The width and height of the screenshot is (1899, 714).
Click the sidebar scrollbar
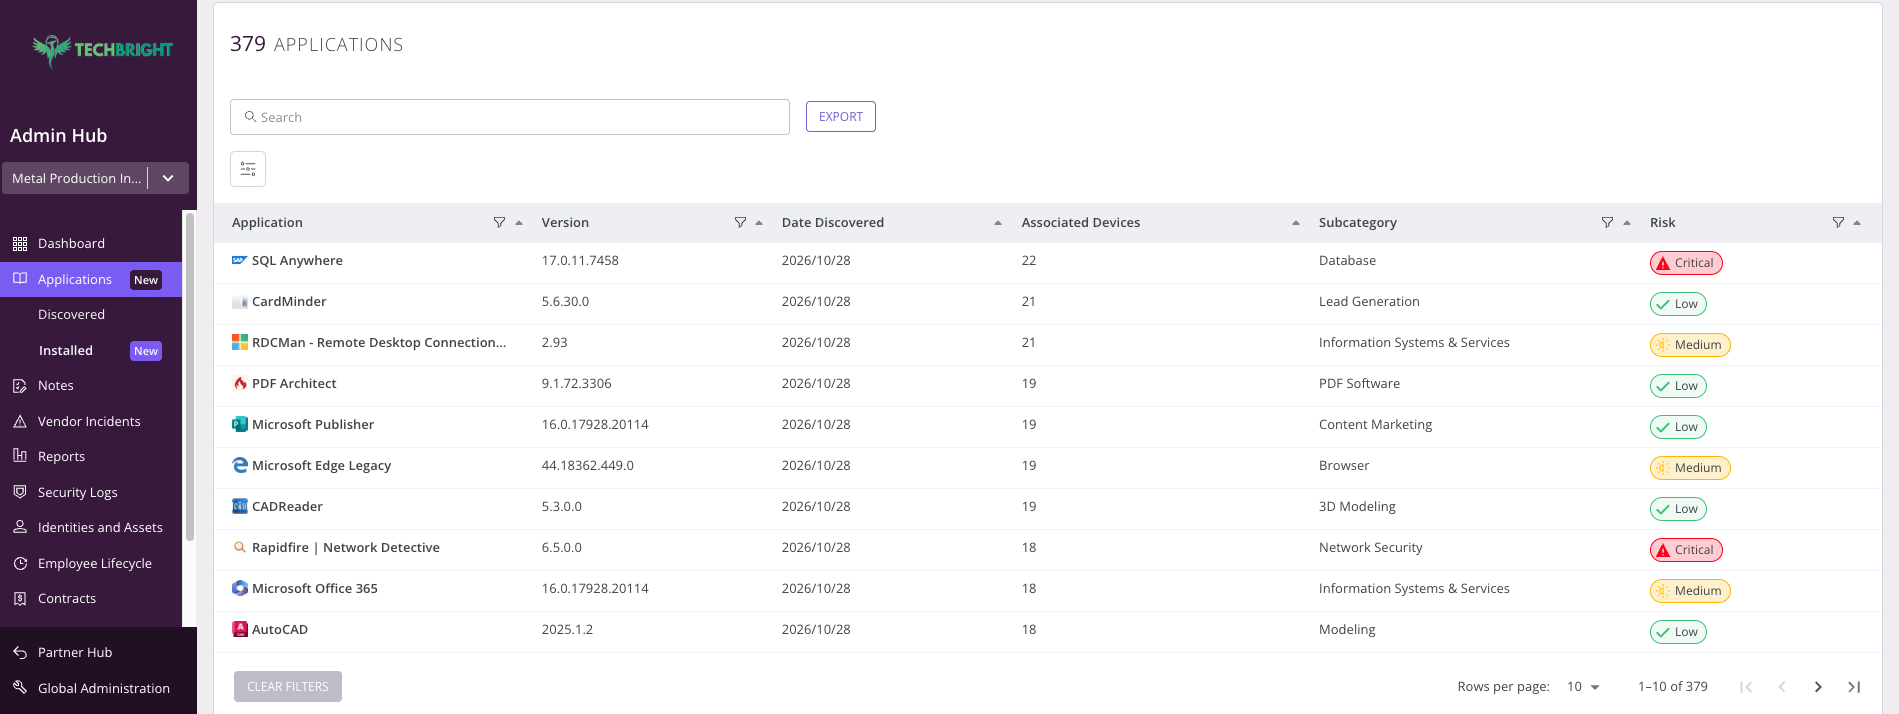189,376
